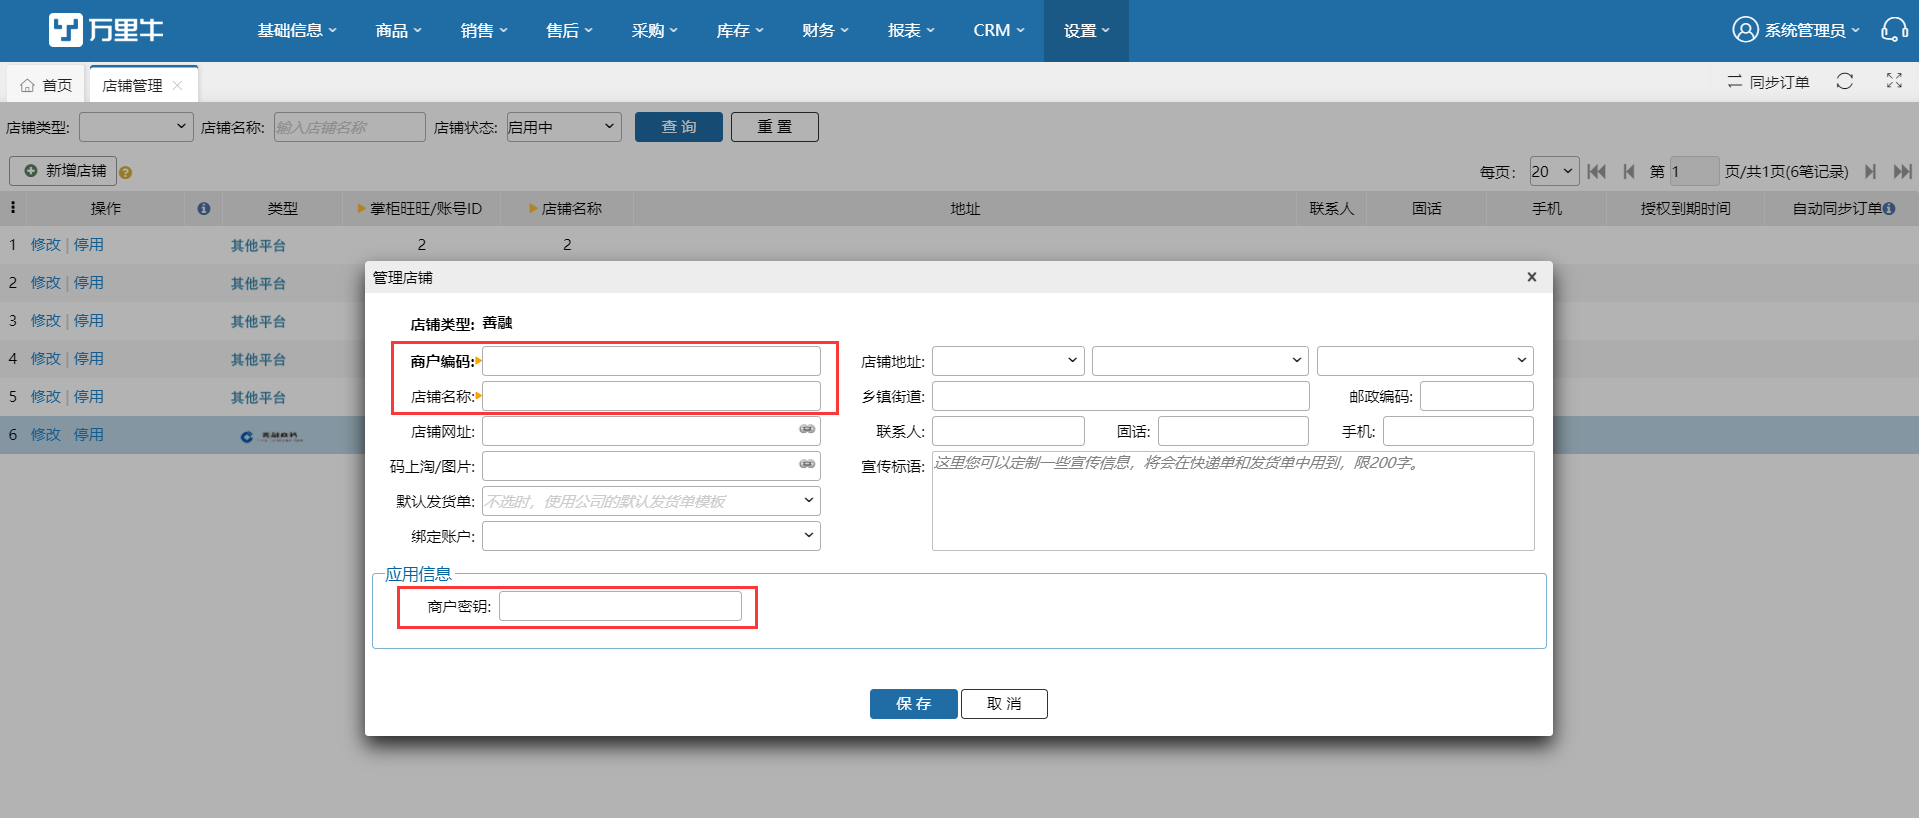
Task: Click 修改 link in row 6
Action: (x=46, y=434)
